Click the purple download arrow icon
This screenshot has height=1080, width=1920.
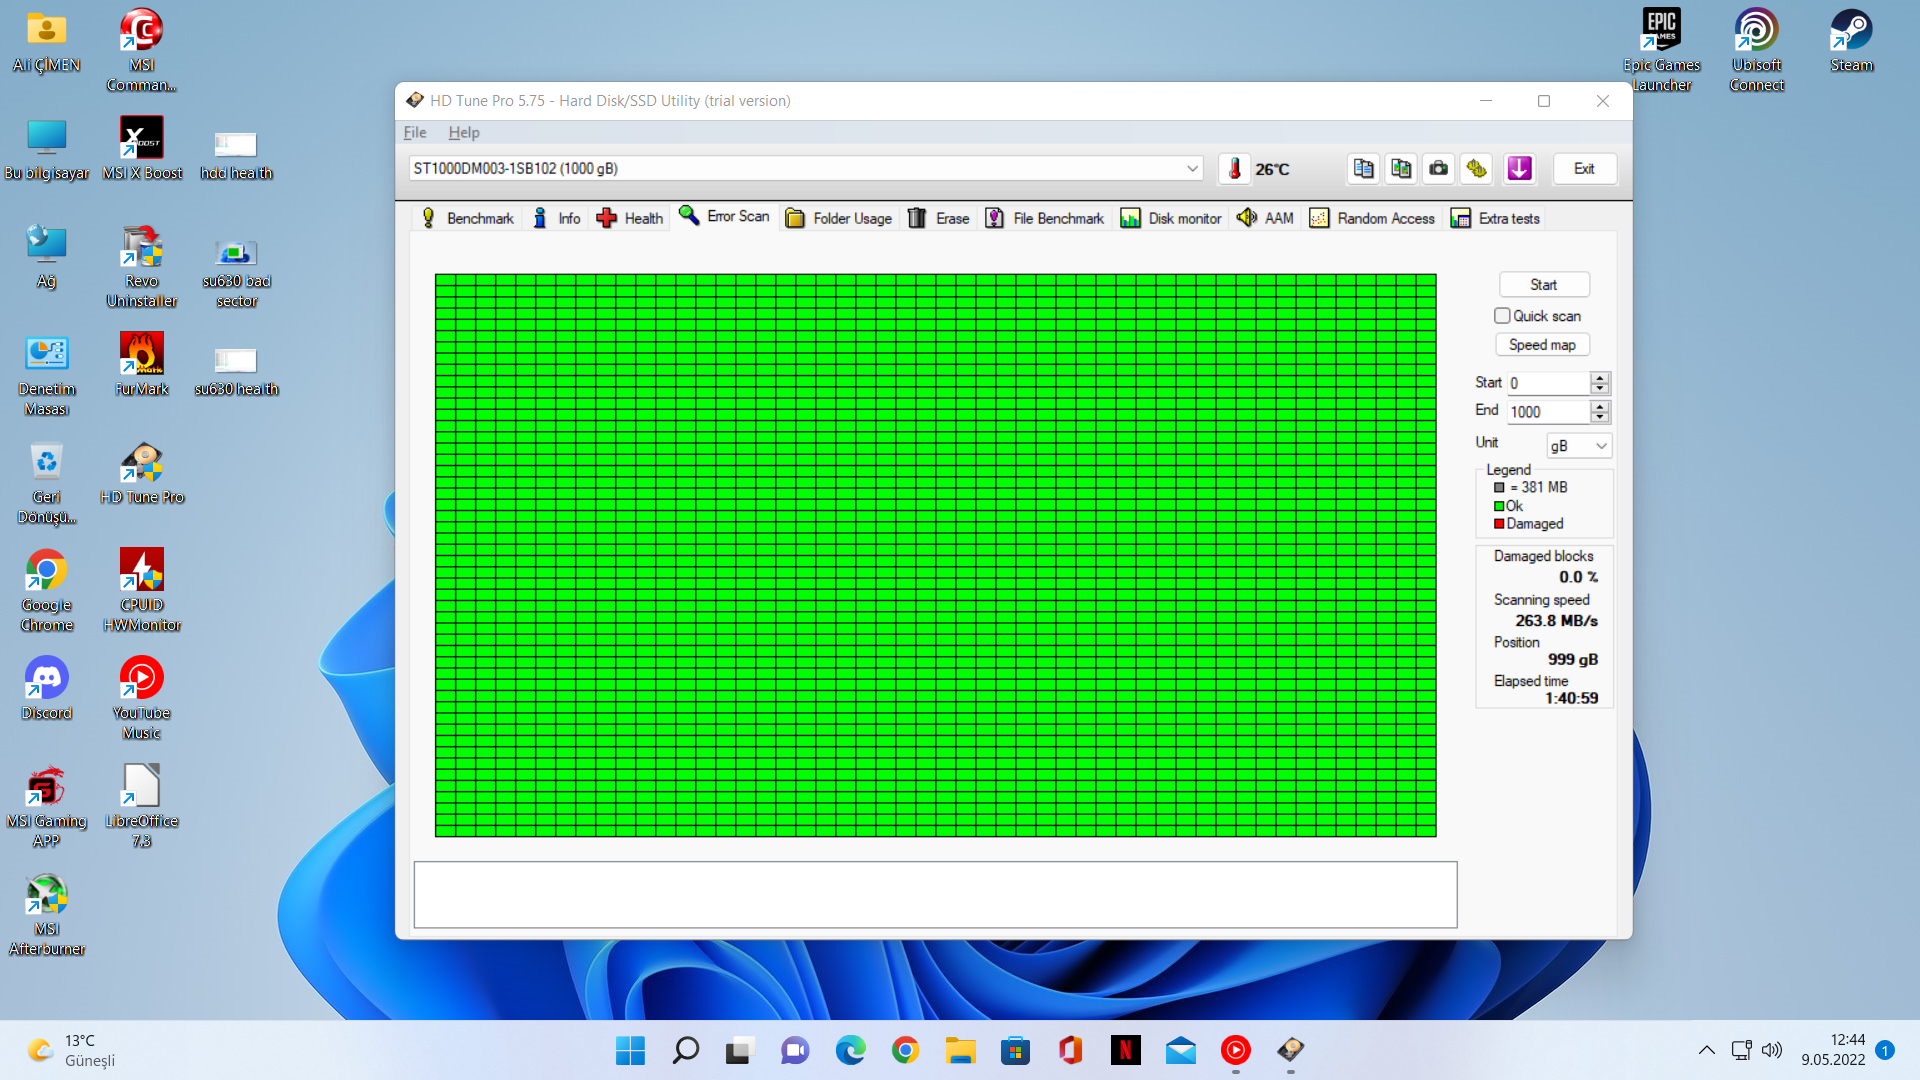(x=1519, y=169)
